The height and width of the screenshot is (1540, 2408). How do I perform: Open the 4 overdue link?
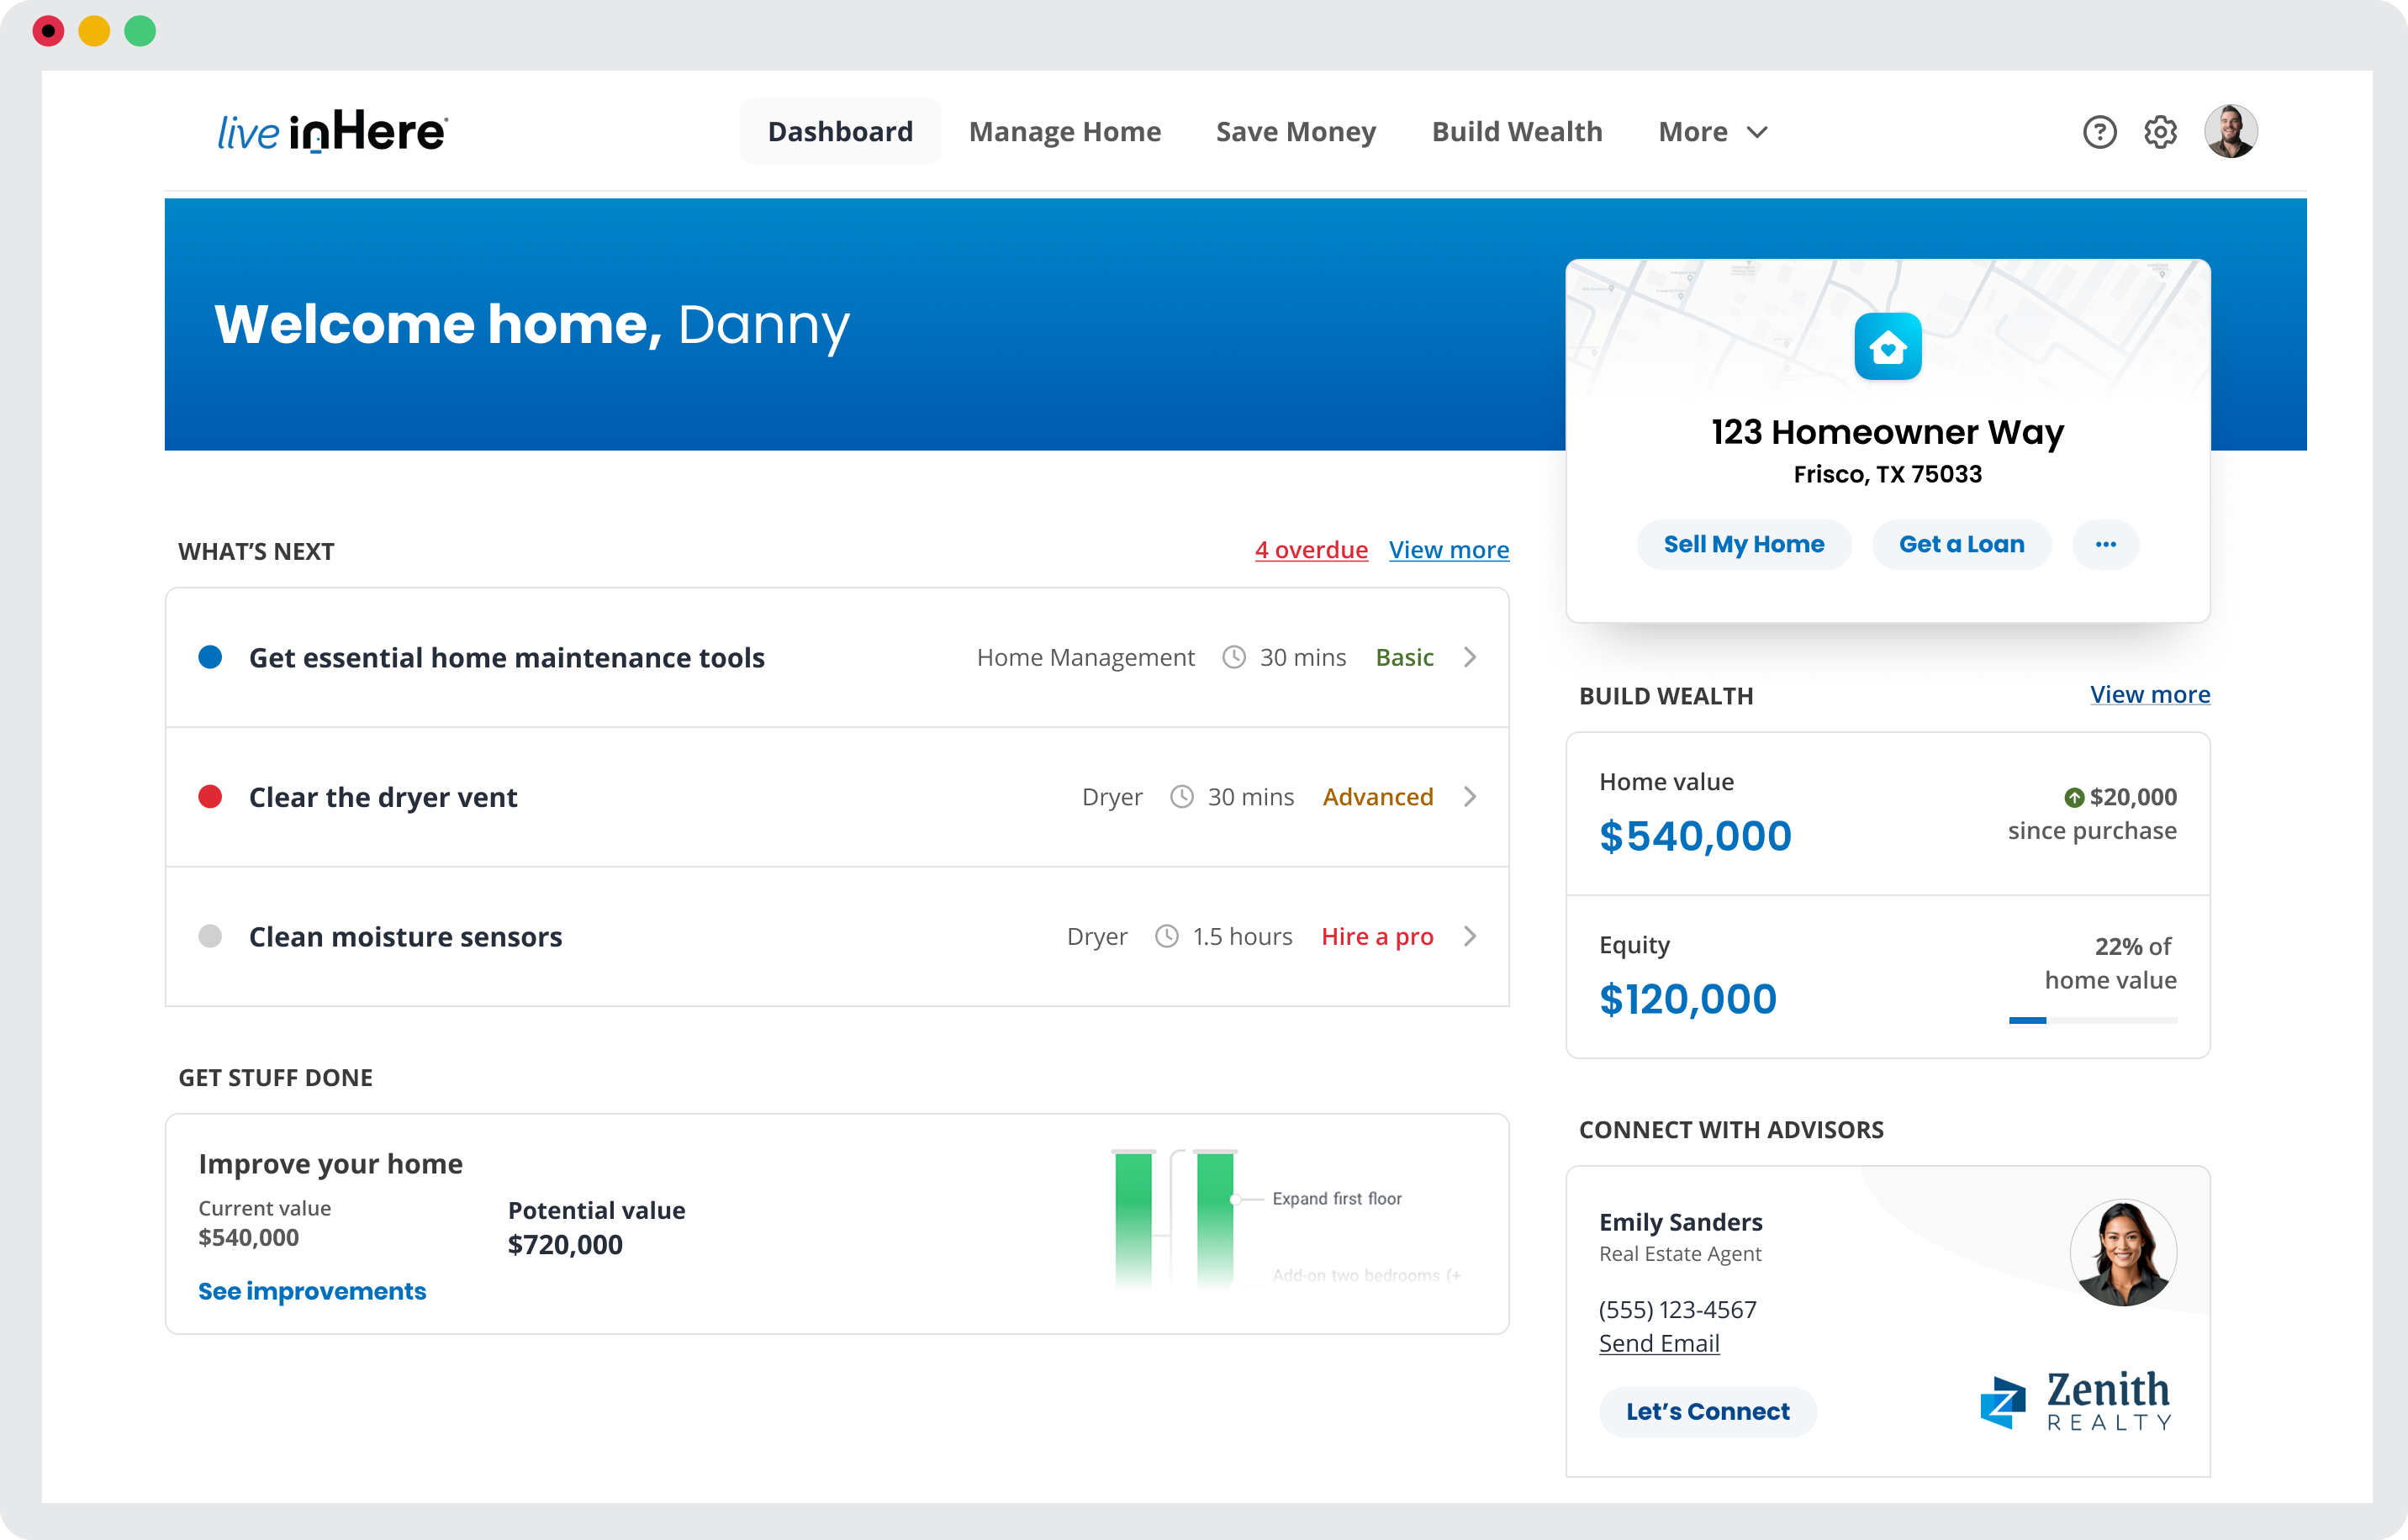coord(1311,550)
